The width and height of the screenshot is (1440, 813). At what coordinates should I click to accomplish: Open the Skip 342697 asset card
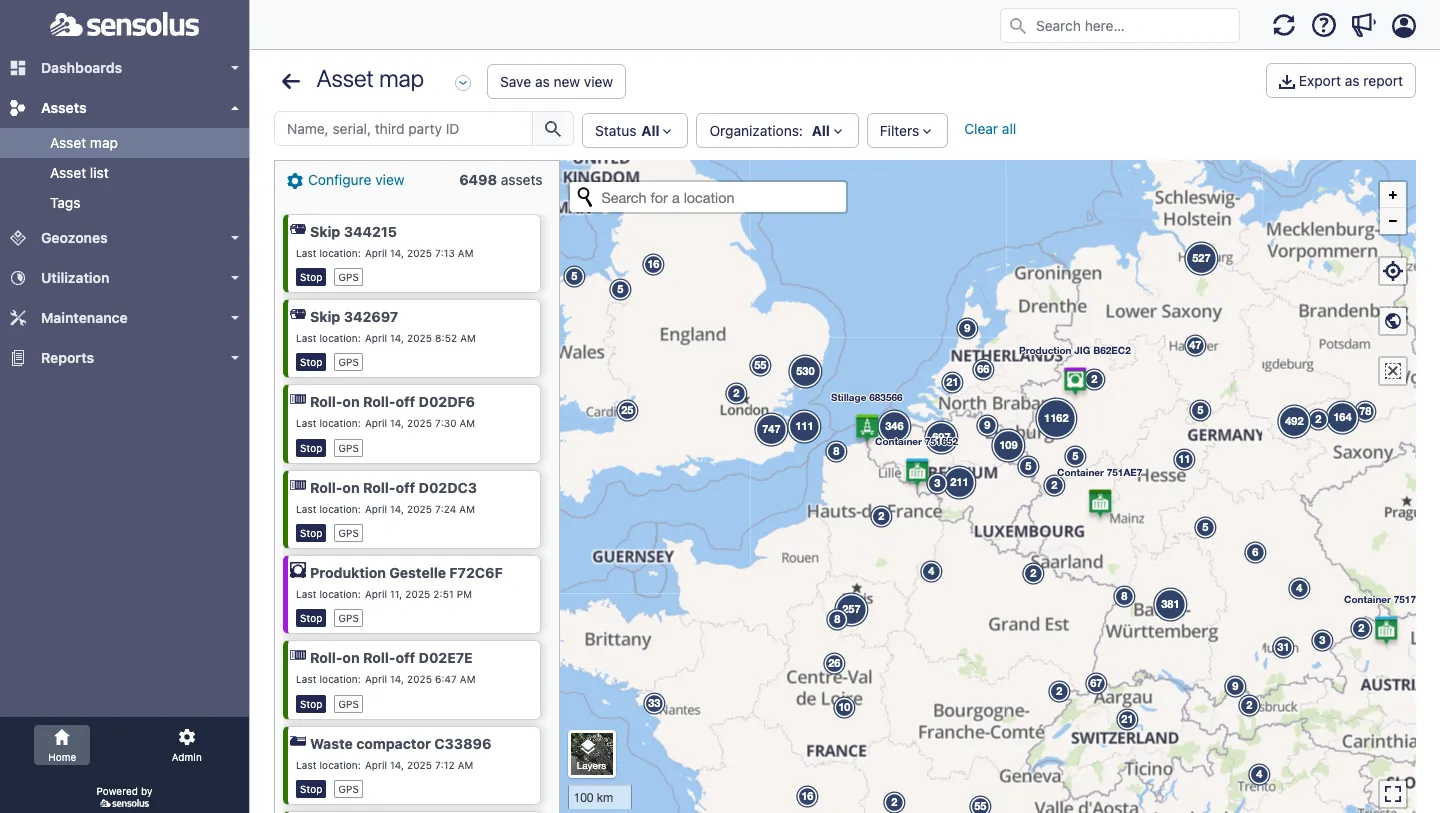click(412, 339)
